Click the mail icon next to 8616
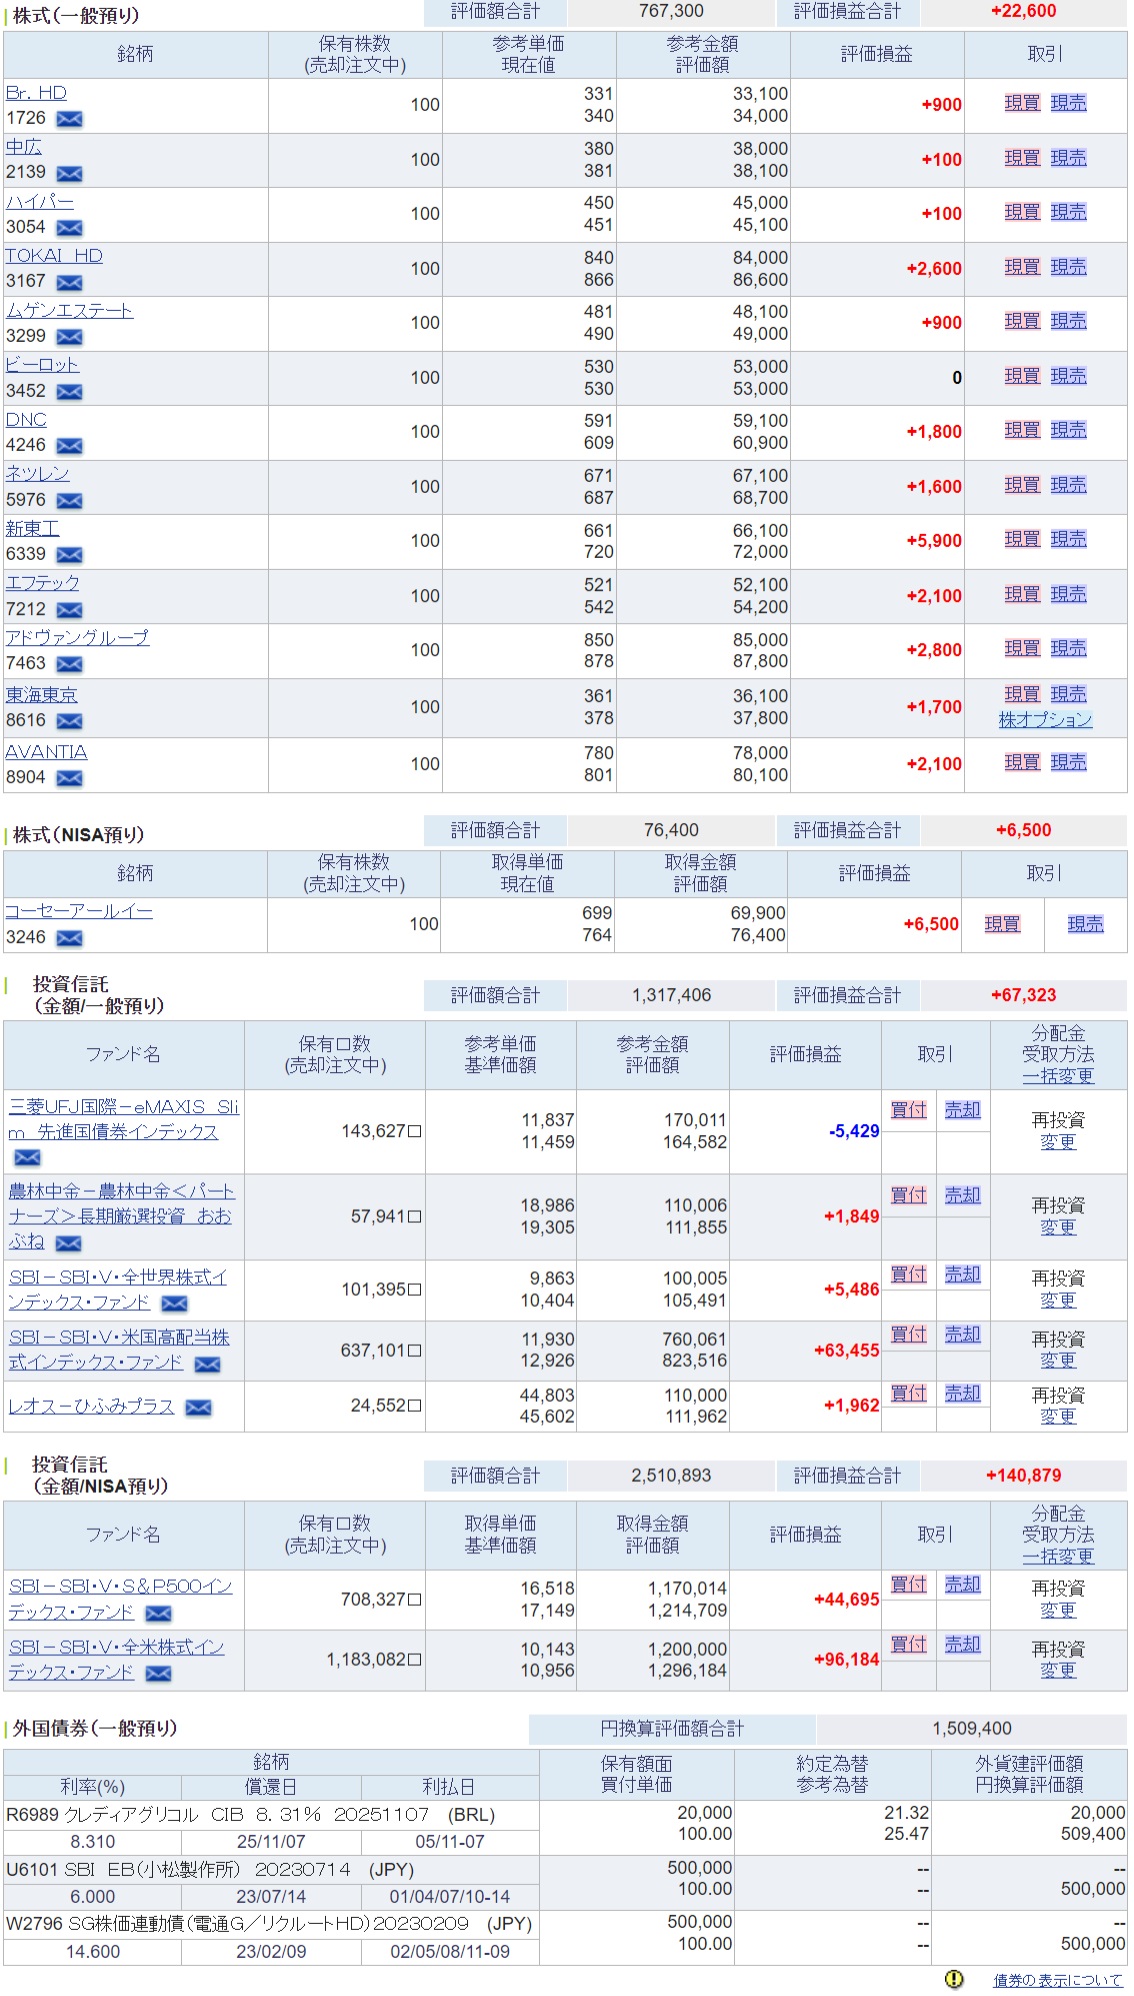Image resolution: width=1134 pixels, height=1996 pixels. pyautogui.click(x=69, y=721)
